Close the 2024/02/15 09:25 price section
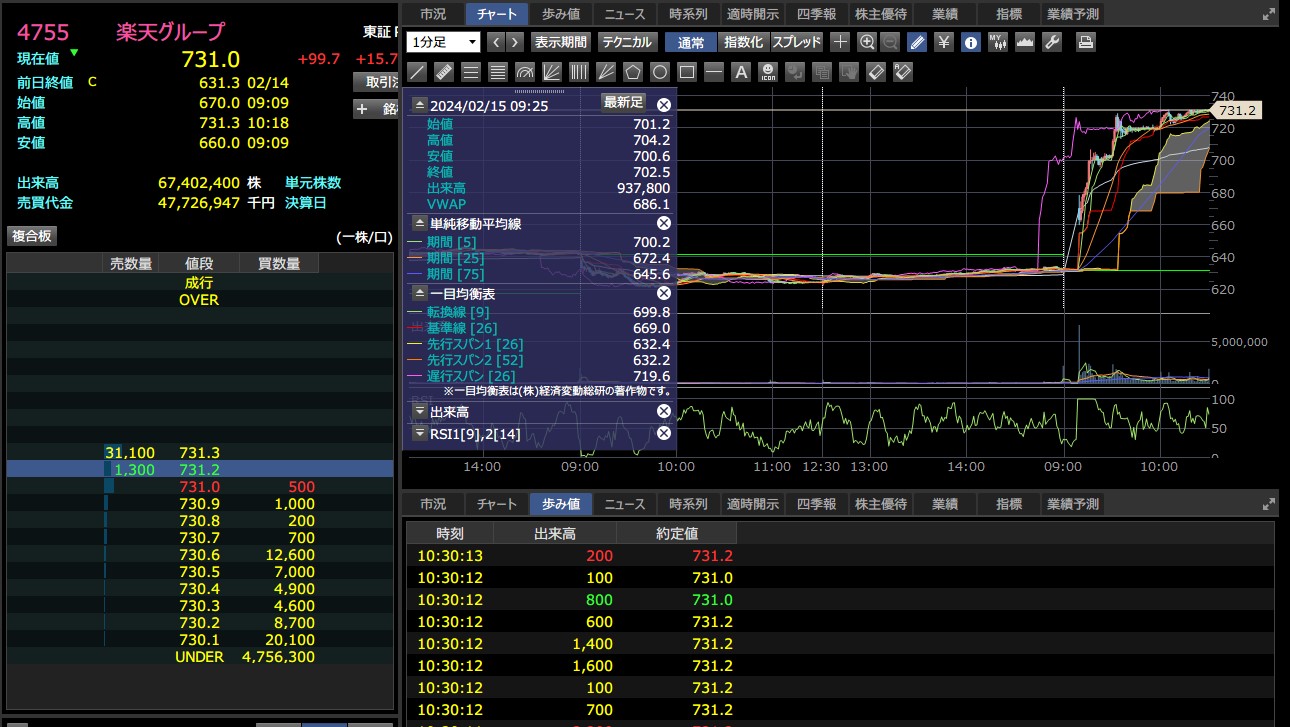Viewport: 1290px width, 727px height. pyautogui.click(x=663, y=104)
